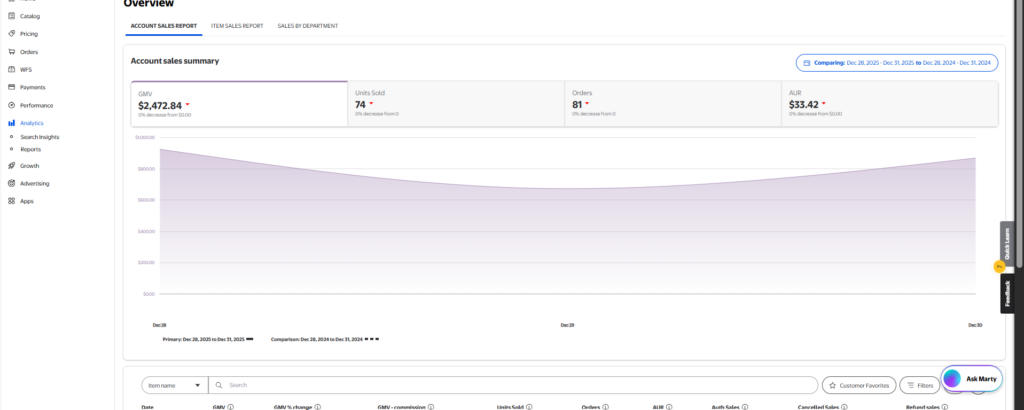Click info icon next to Auth Sales

745,407
